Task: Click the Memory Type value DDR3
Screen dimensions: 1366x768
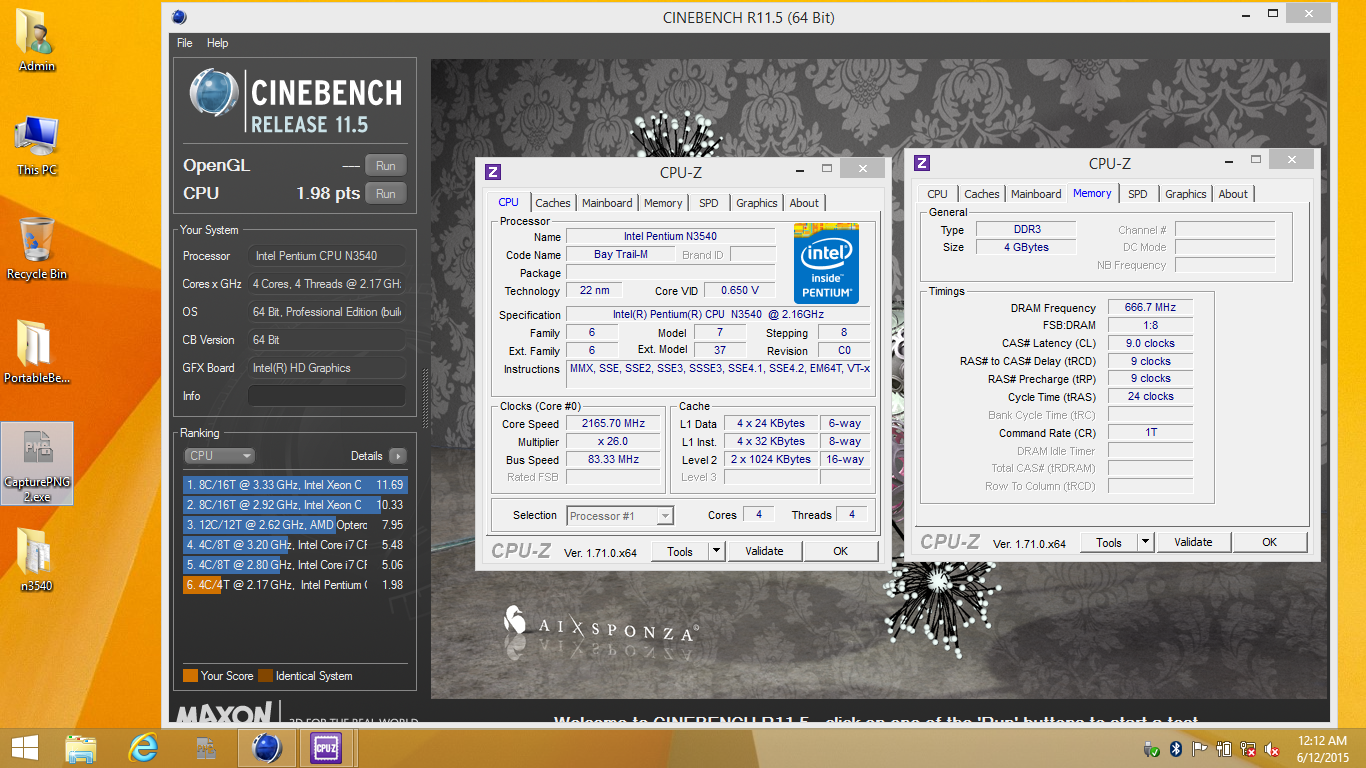Action: 1027,229
